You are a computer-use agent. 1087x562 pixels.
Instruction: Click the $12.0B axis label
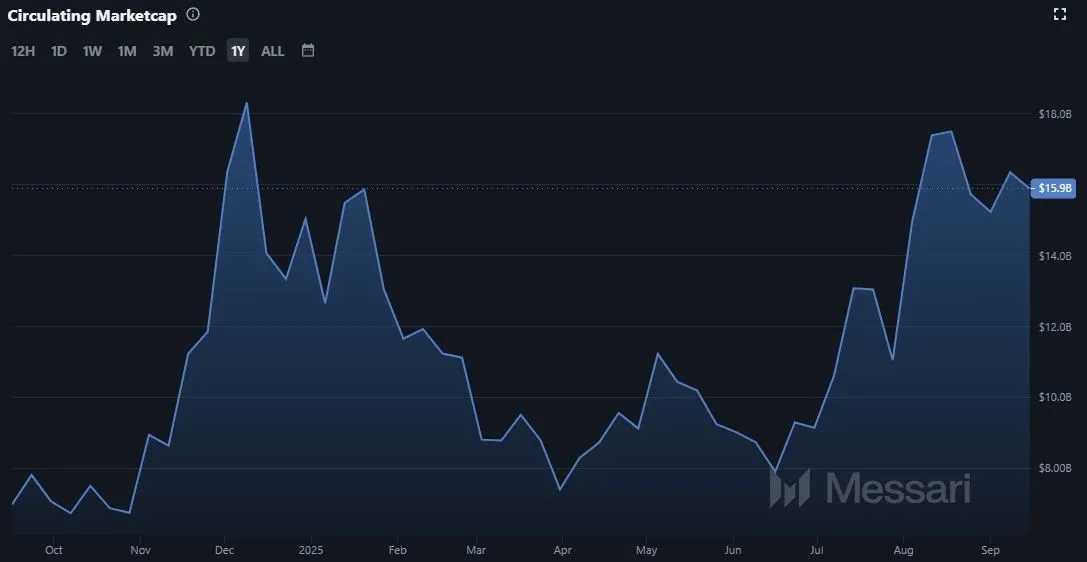tap(1055, 327)
